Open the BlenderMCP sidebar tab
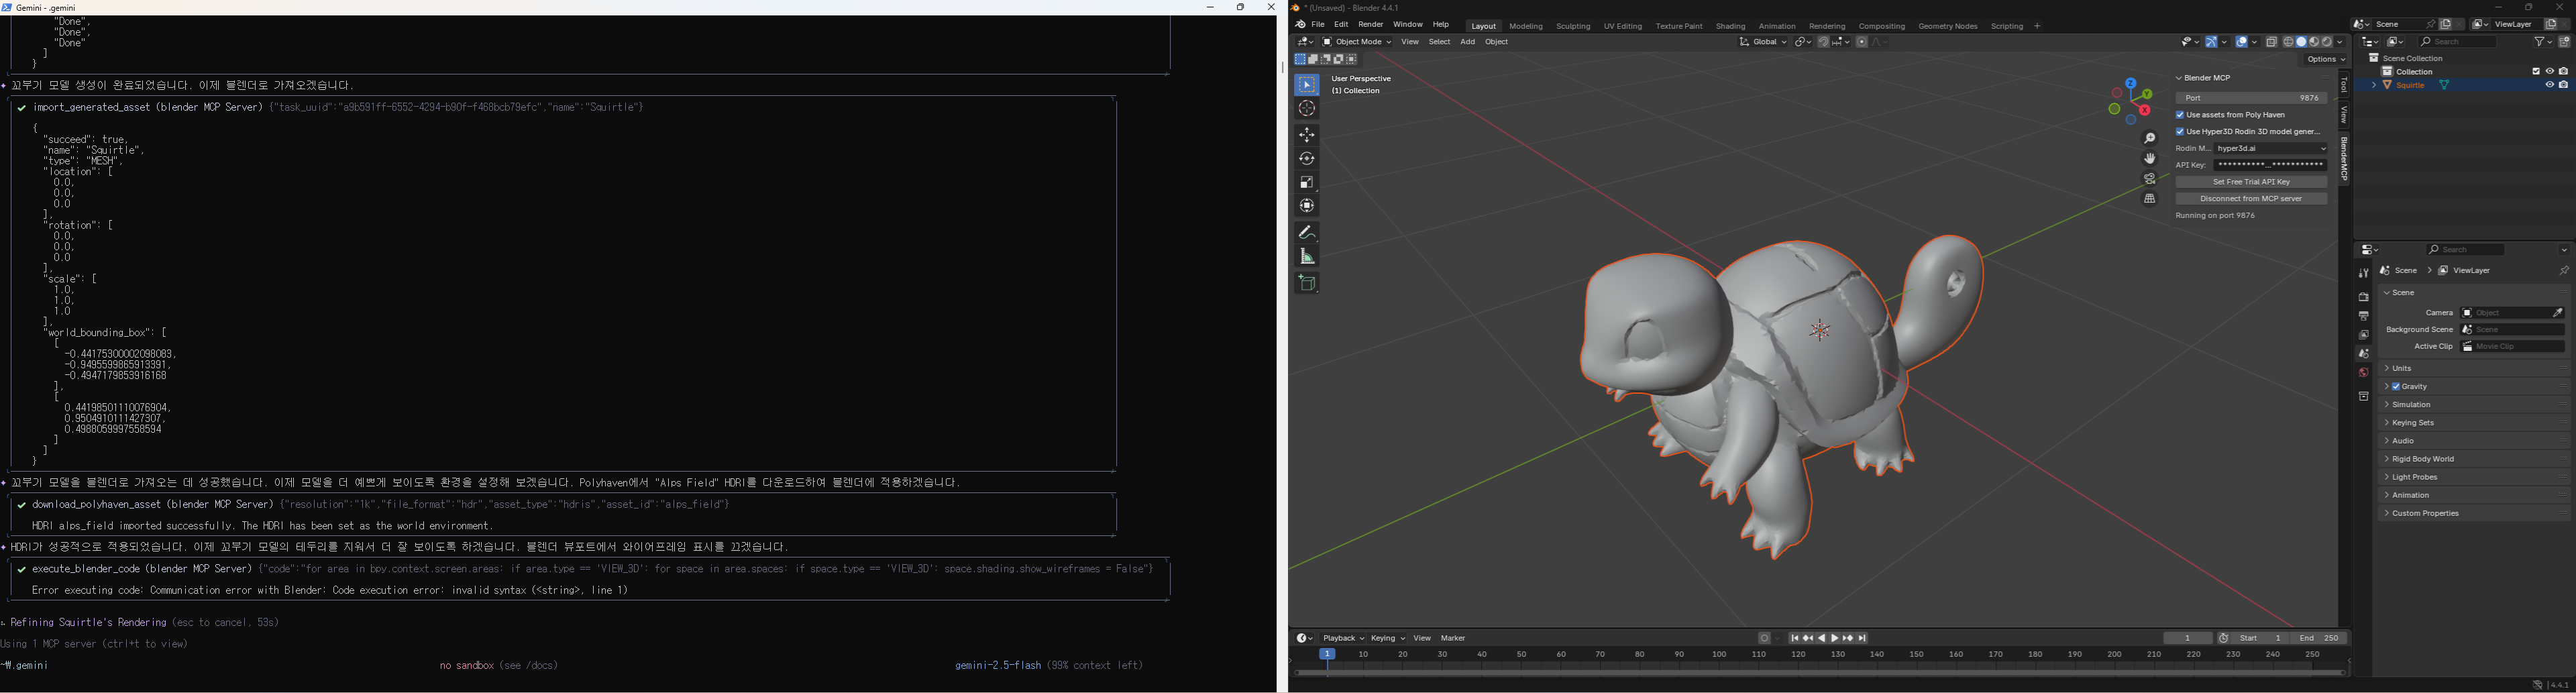 click(2345, 159)
